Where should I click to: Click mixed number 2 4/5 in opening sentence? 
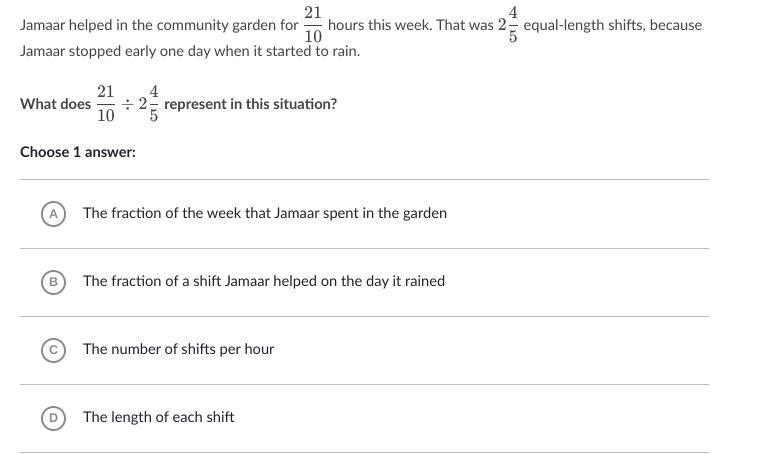pyautogui.click(x=508, y=24)
